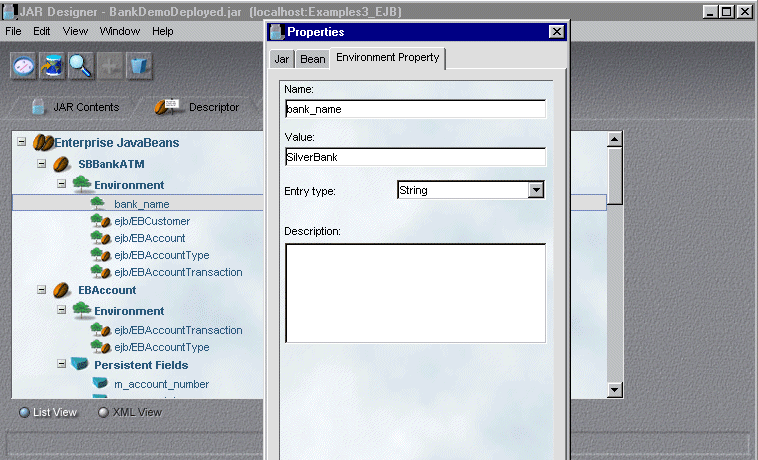Switch to the Bean properties tab
Screen dimensions: 758x460
click(x=313, y=59)
